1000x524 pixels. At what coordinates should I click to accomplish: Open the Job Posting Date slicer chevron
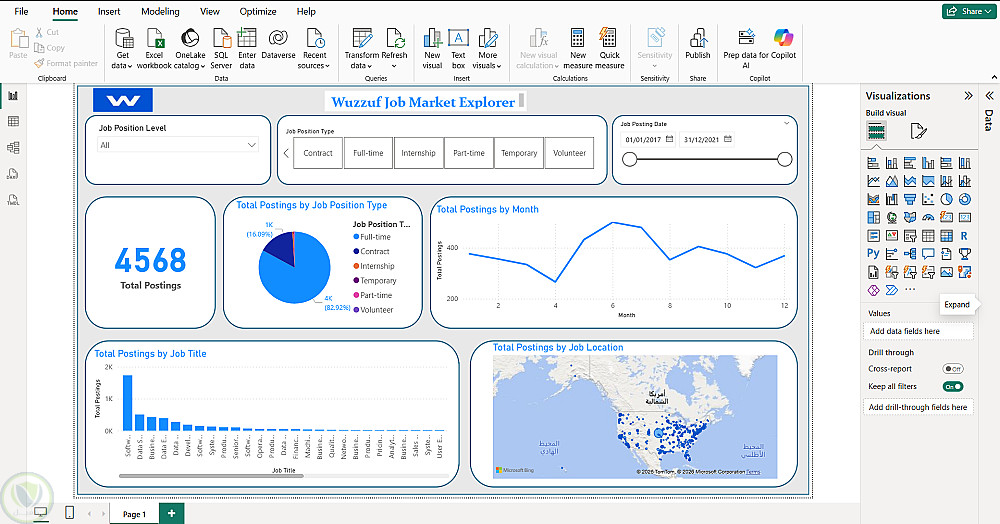pos(786,123)
